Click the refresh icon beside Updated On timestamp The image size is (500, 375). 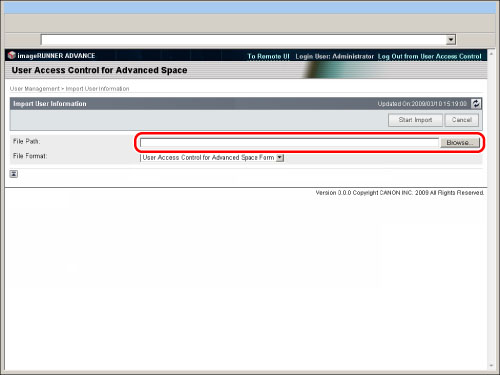click(x=476, y=104)
